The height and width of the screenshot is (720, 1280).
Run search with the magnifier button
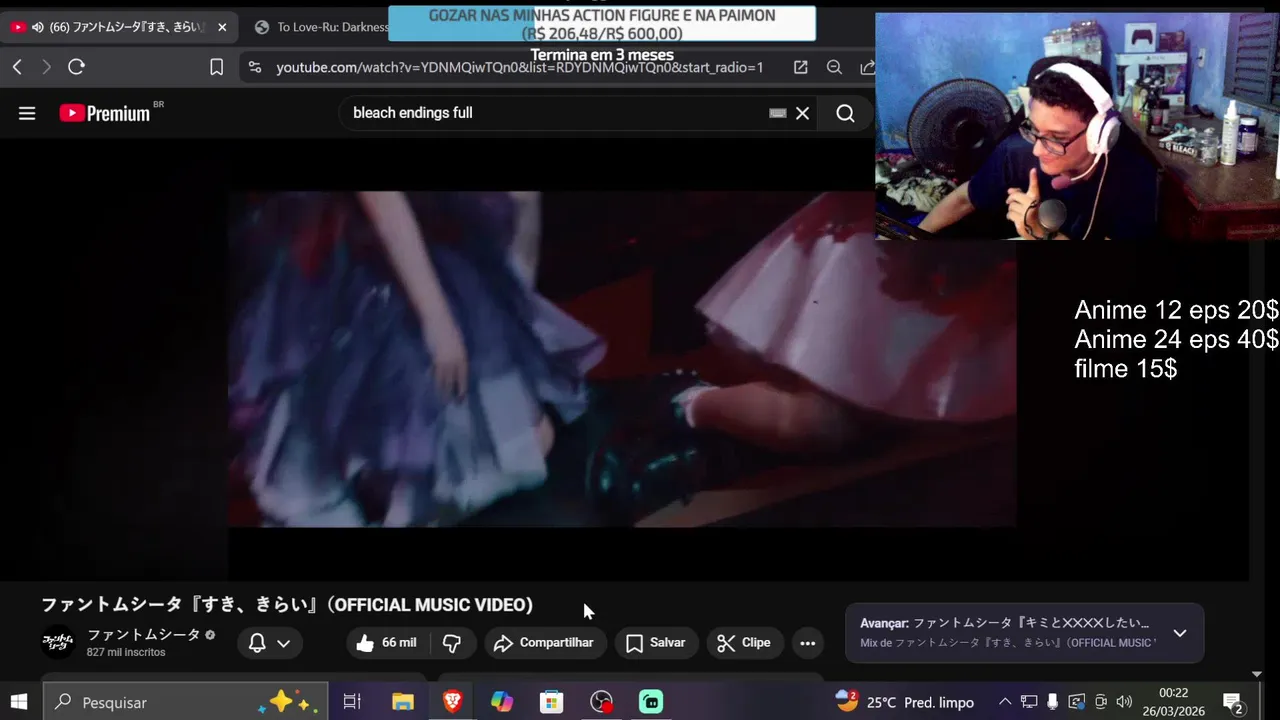point(845,113)
